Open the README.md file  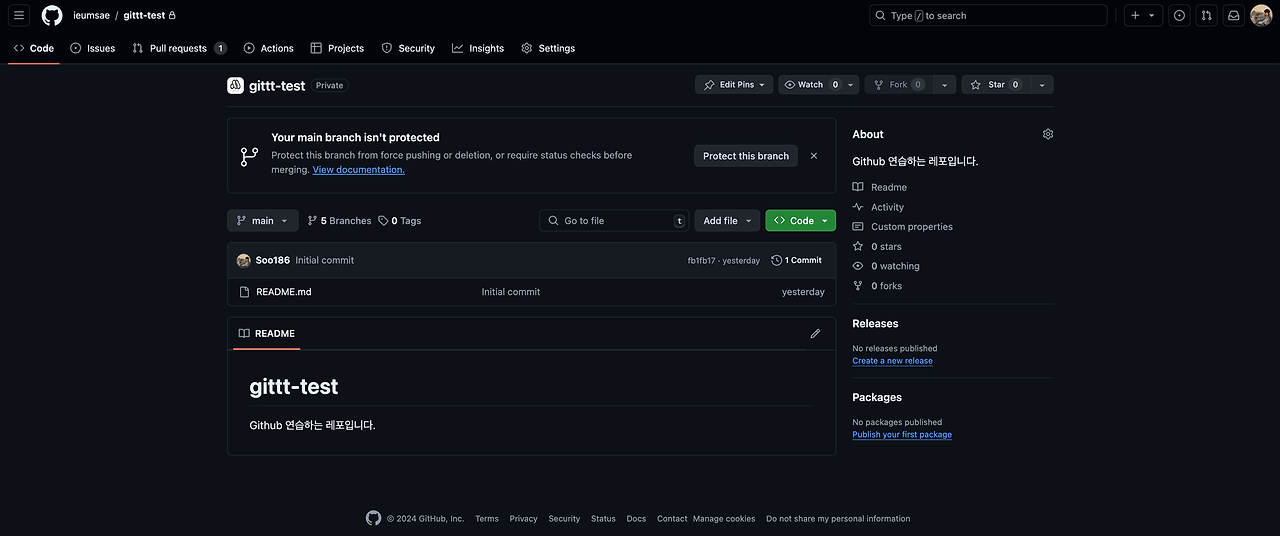click(284, 292)
